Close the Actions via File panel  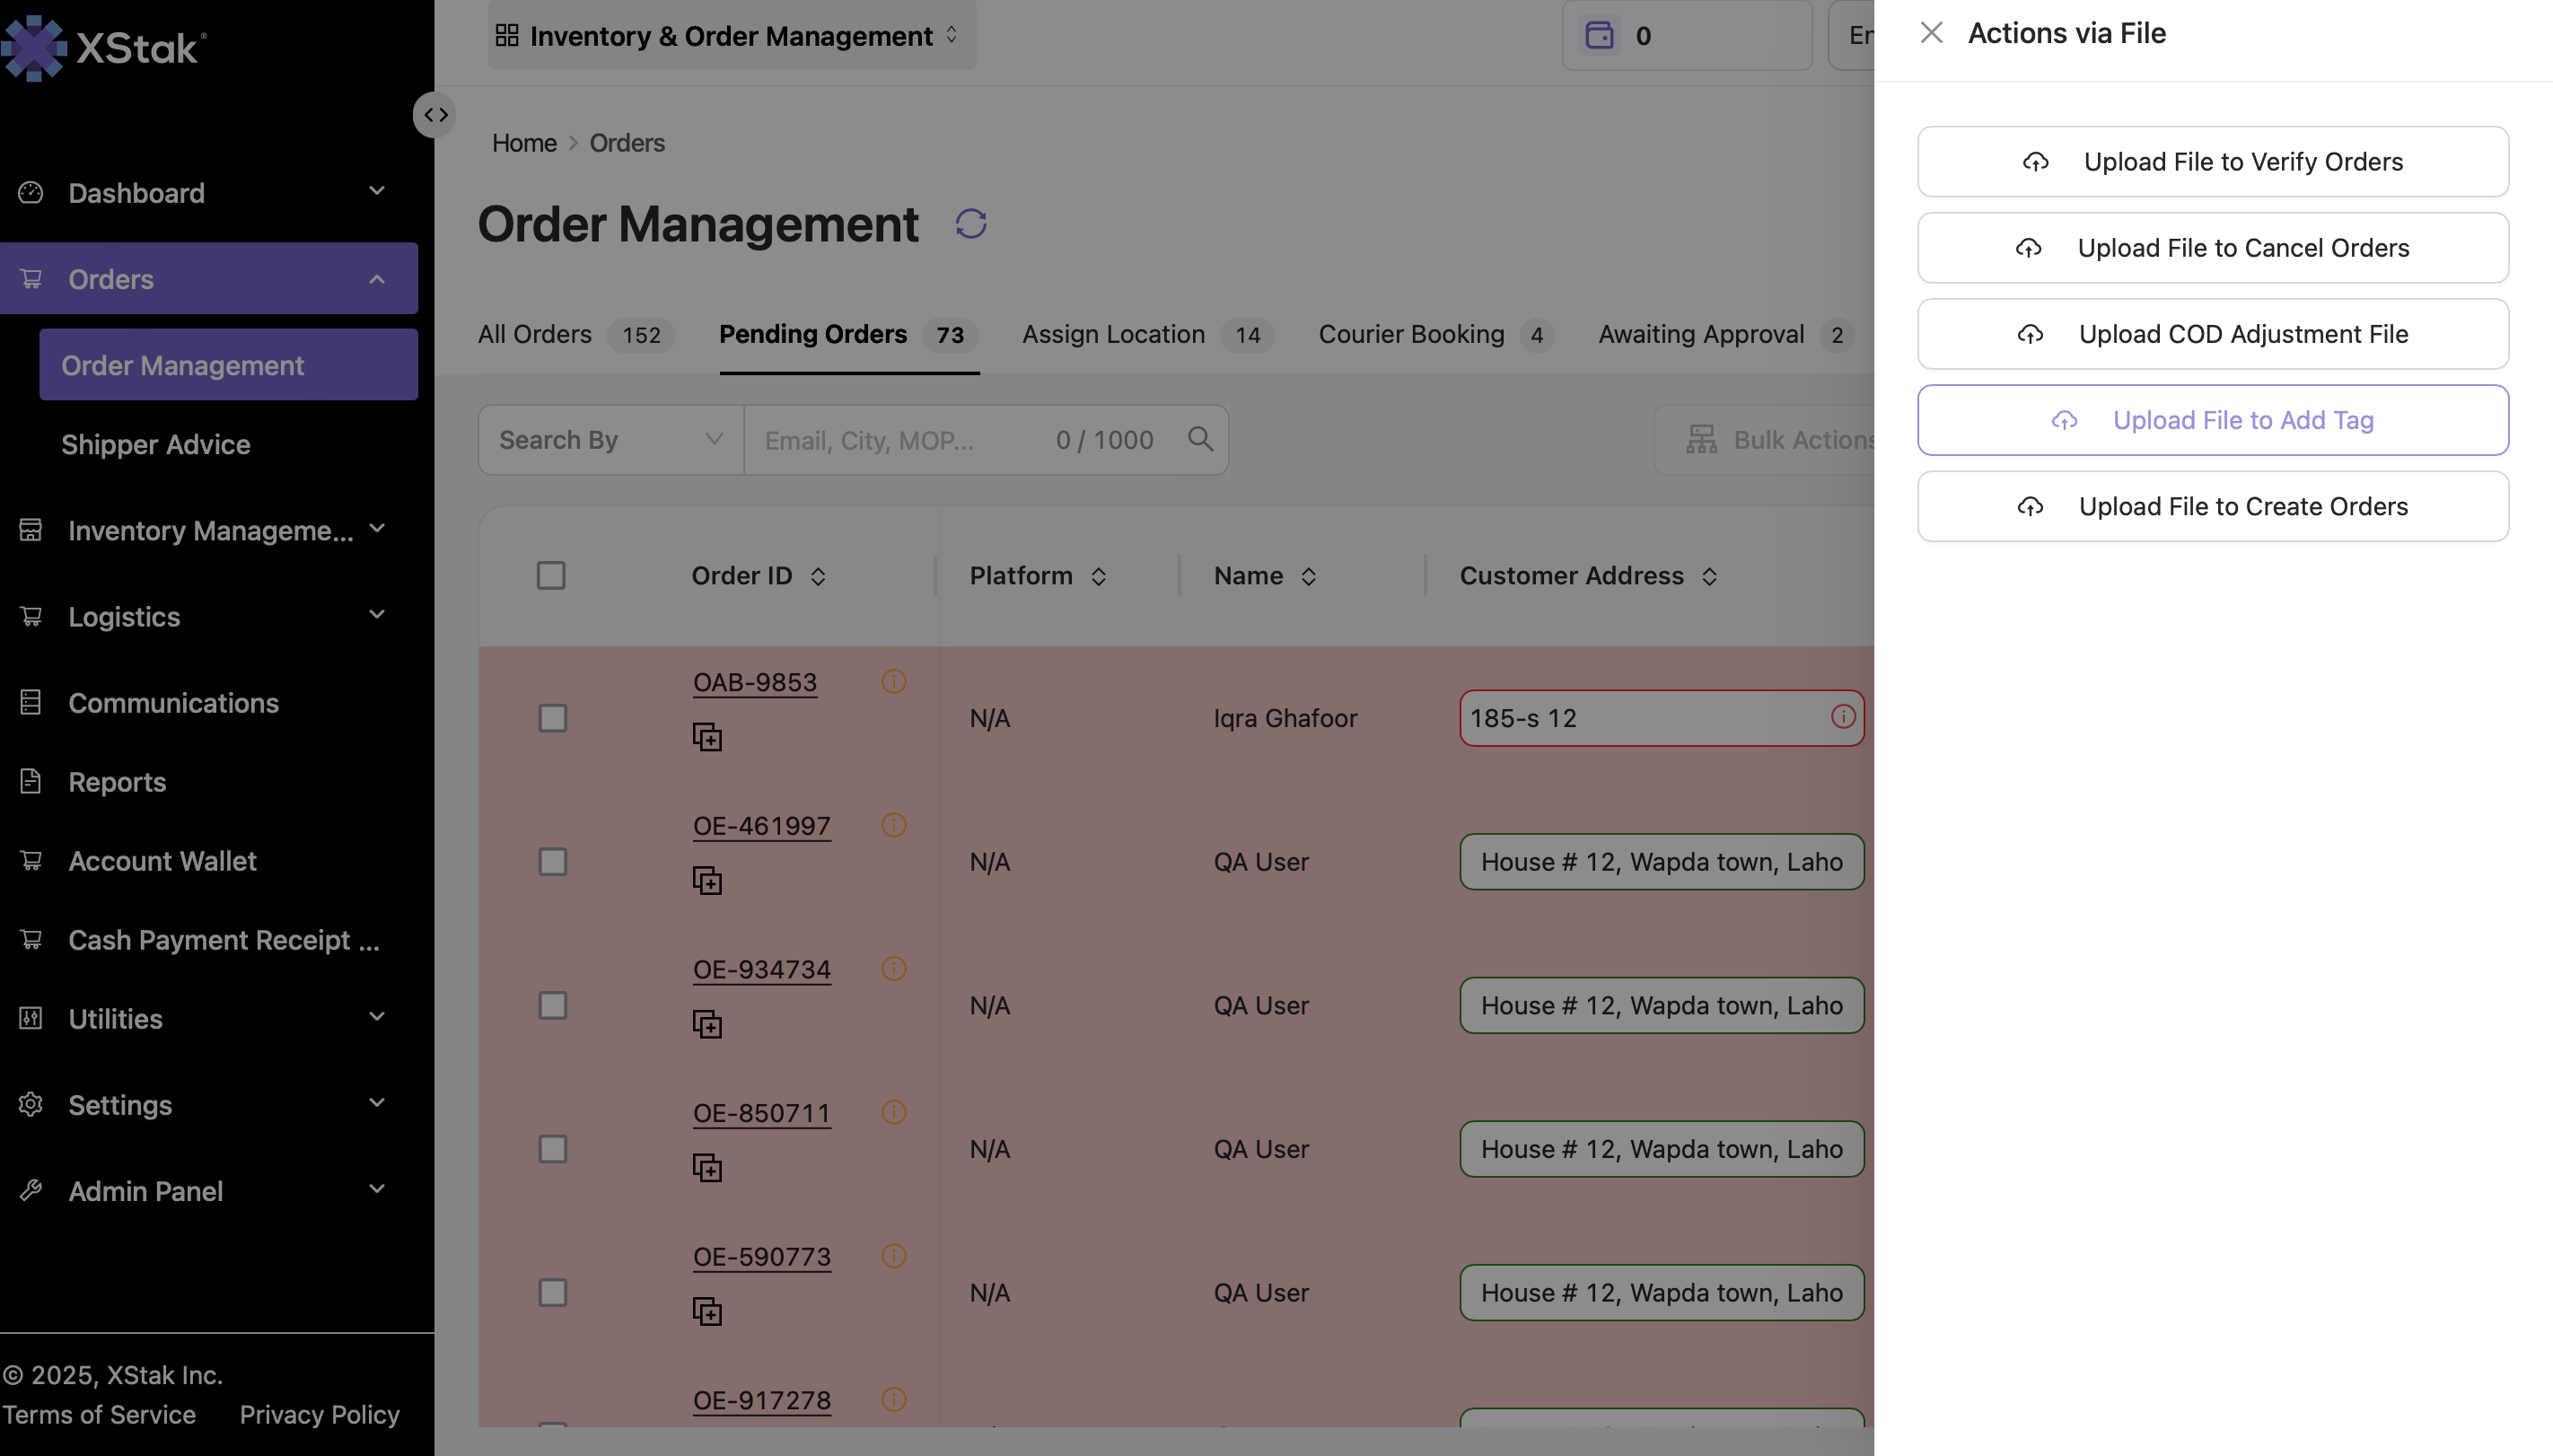1931,33
